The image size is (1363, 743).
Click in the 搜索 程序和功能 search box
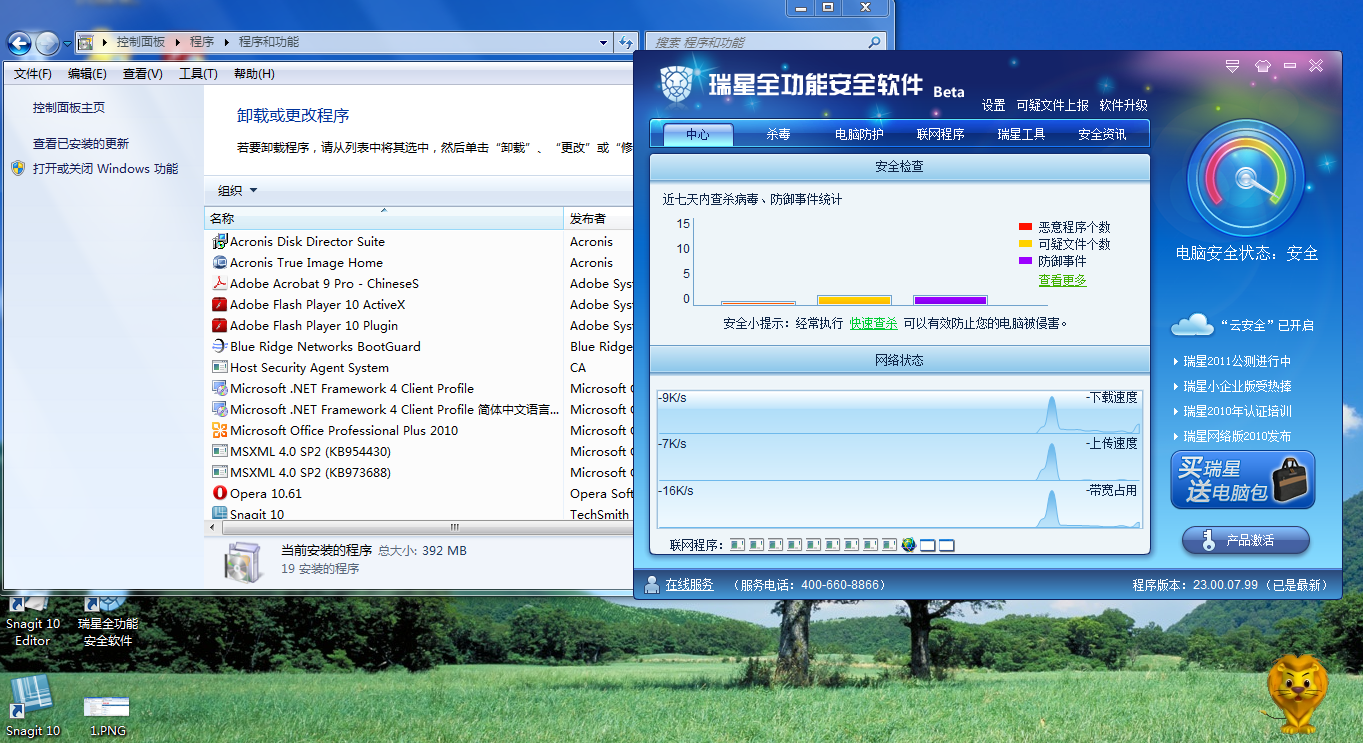(x=760, y=43)
